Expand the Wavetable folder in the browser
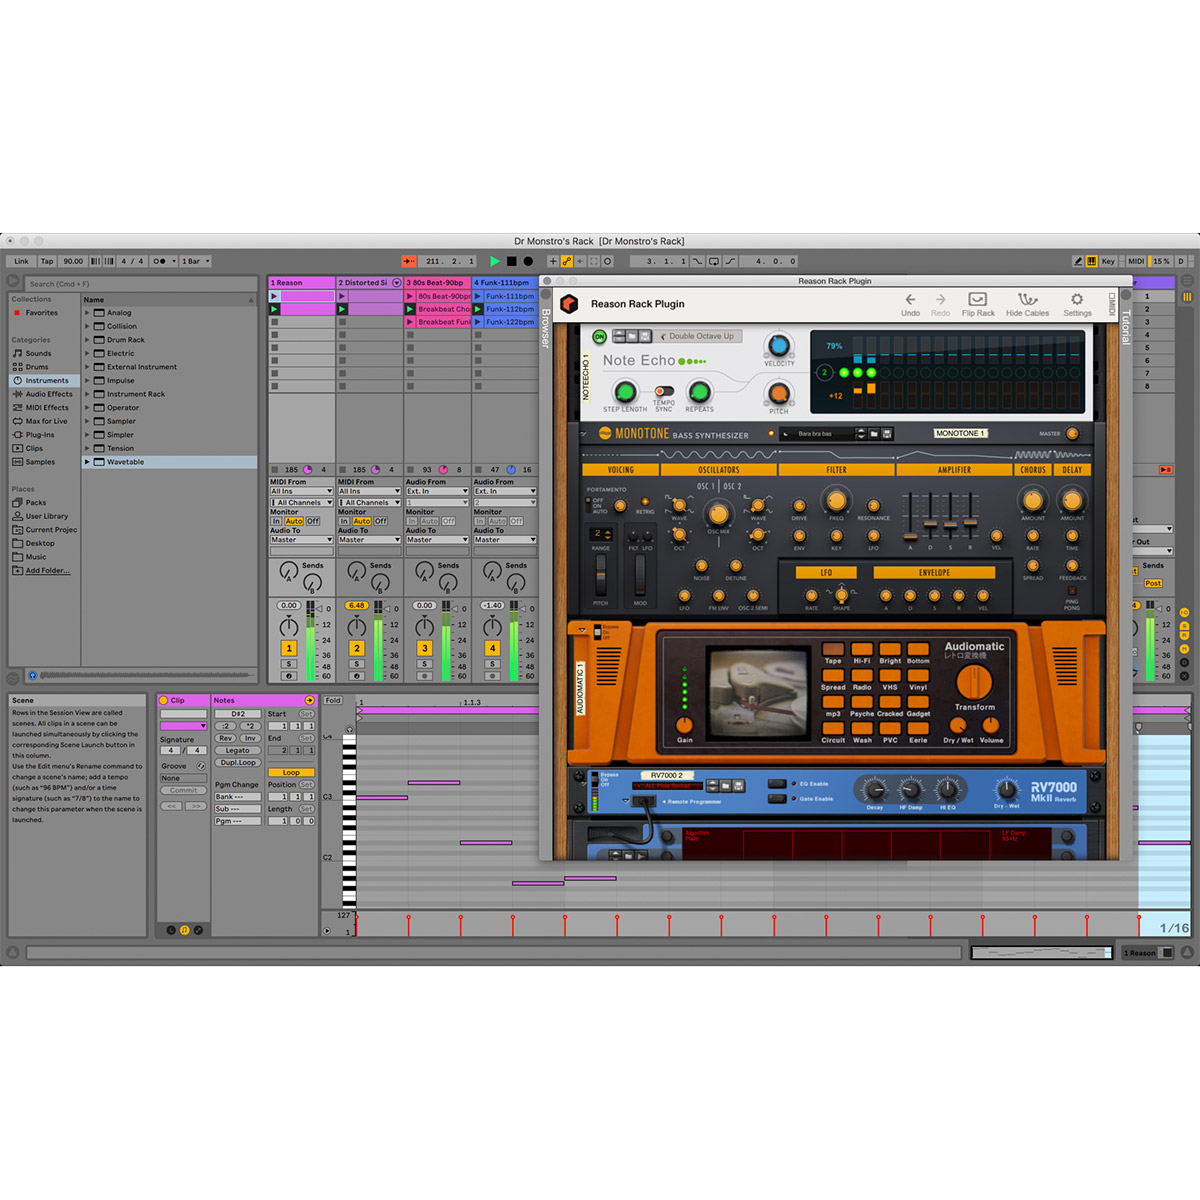The width and height of the screenshot is (1200, 1200). [87, 461]
